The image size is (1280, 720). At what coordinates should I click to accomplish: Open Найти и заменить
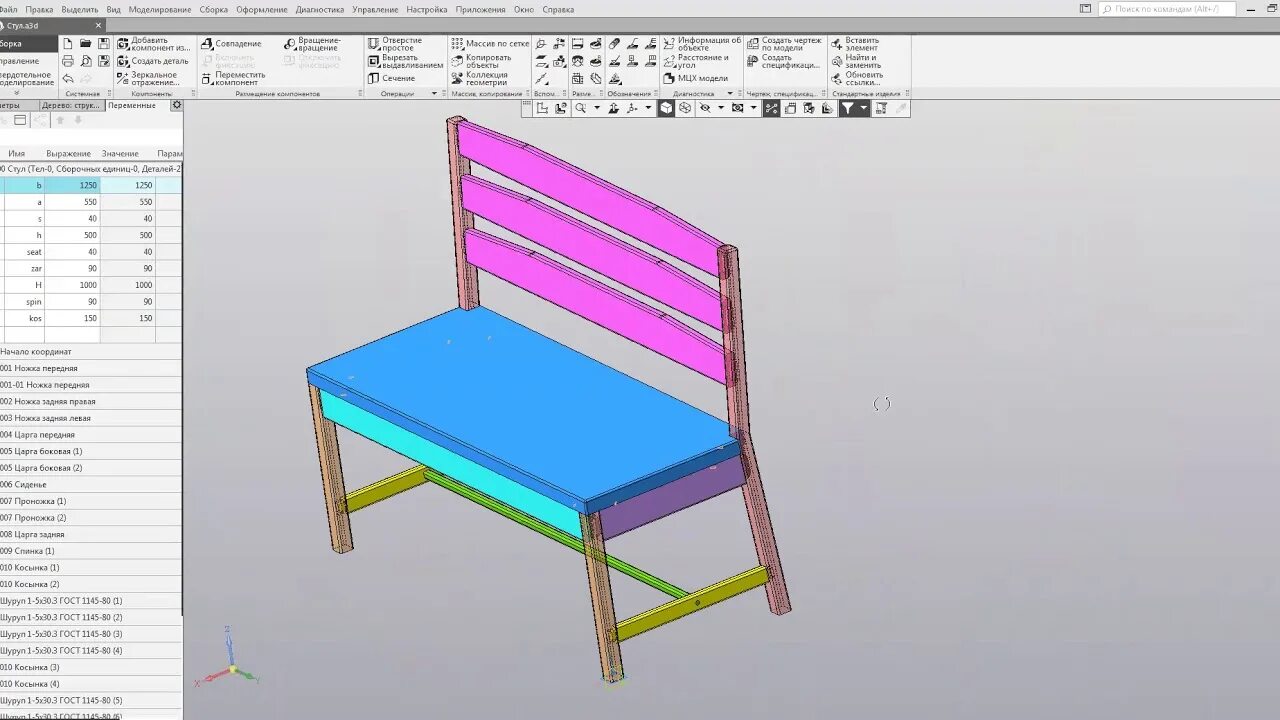pos(856,61)
